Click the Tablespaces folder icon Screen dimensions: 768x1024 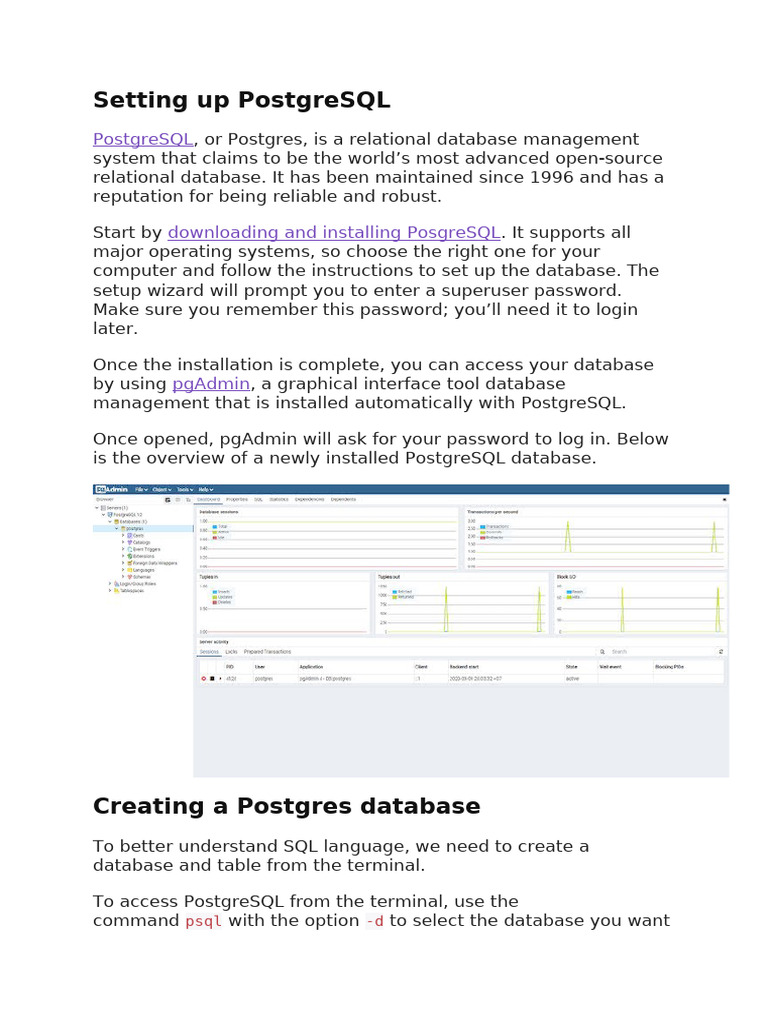[x=116, y=590]
